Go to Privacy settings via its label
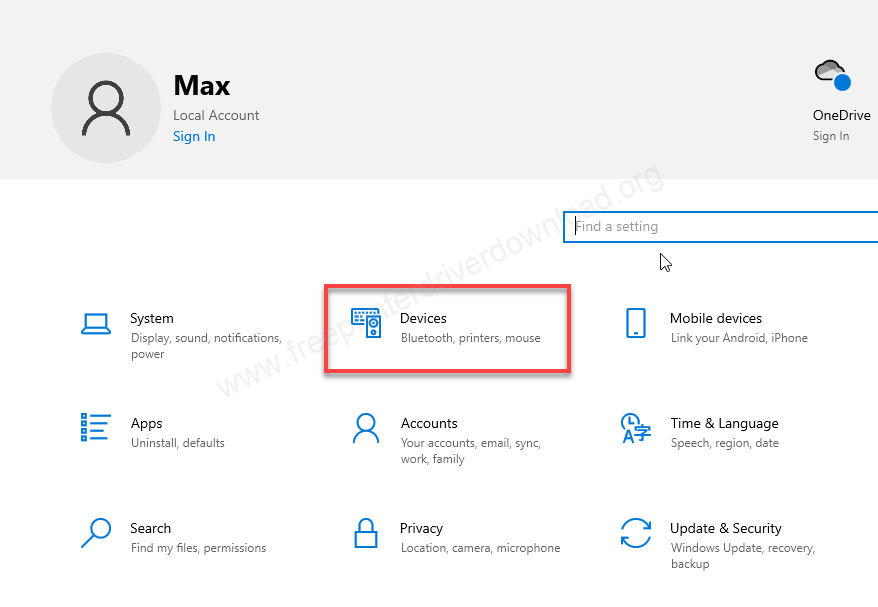 point(422,529)
